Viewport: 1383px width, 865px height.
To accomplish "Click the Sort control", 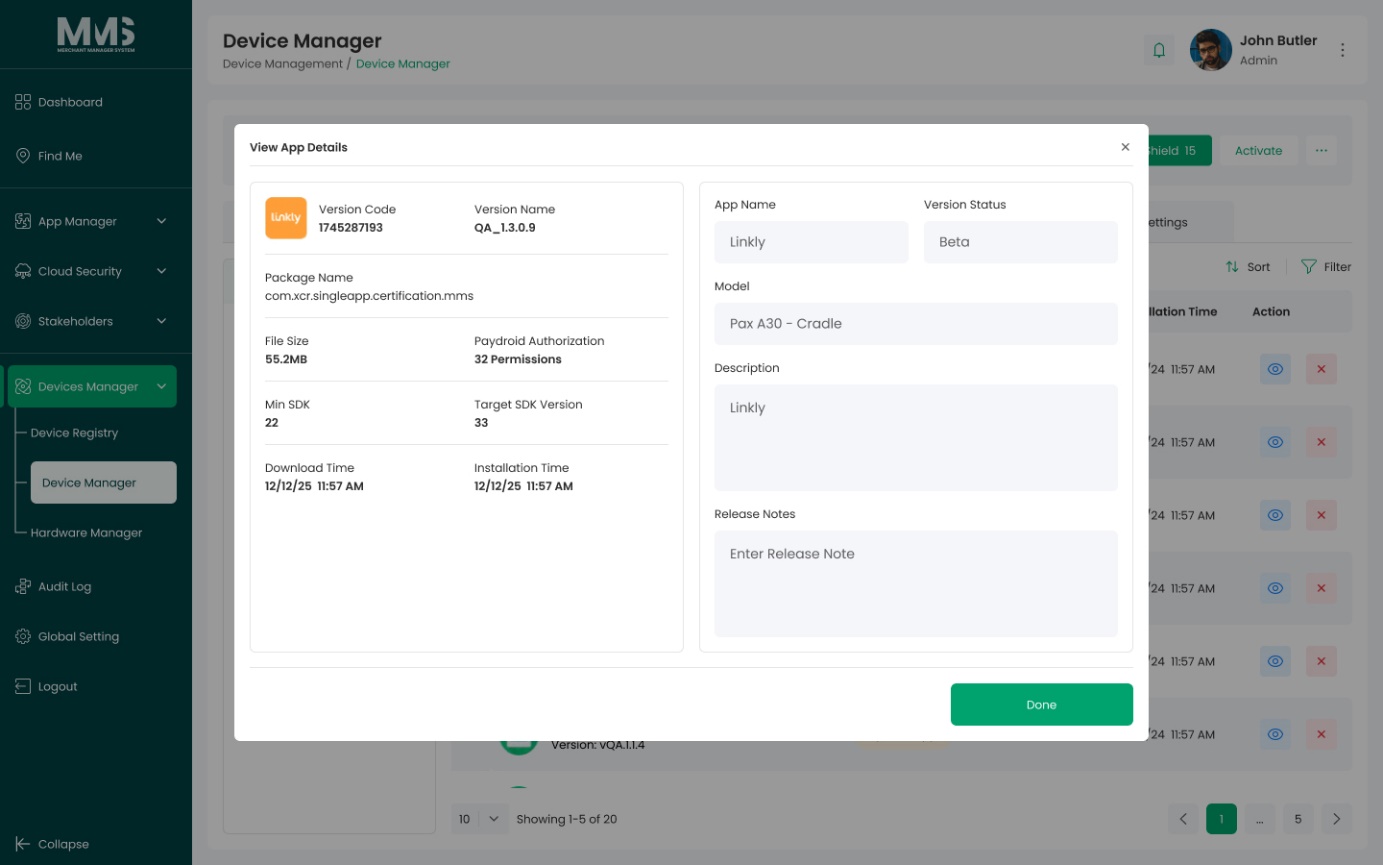I will pos(1248,267).
